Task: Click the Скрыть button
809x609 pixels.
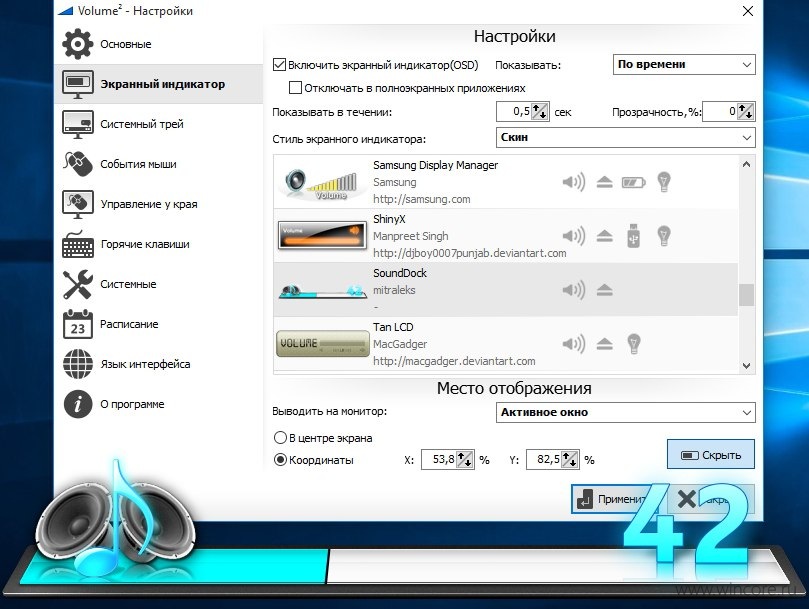Action: point(711,455)
